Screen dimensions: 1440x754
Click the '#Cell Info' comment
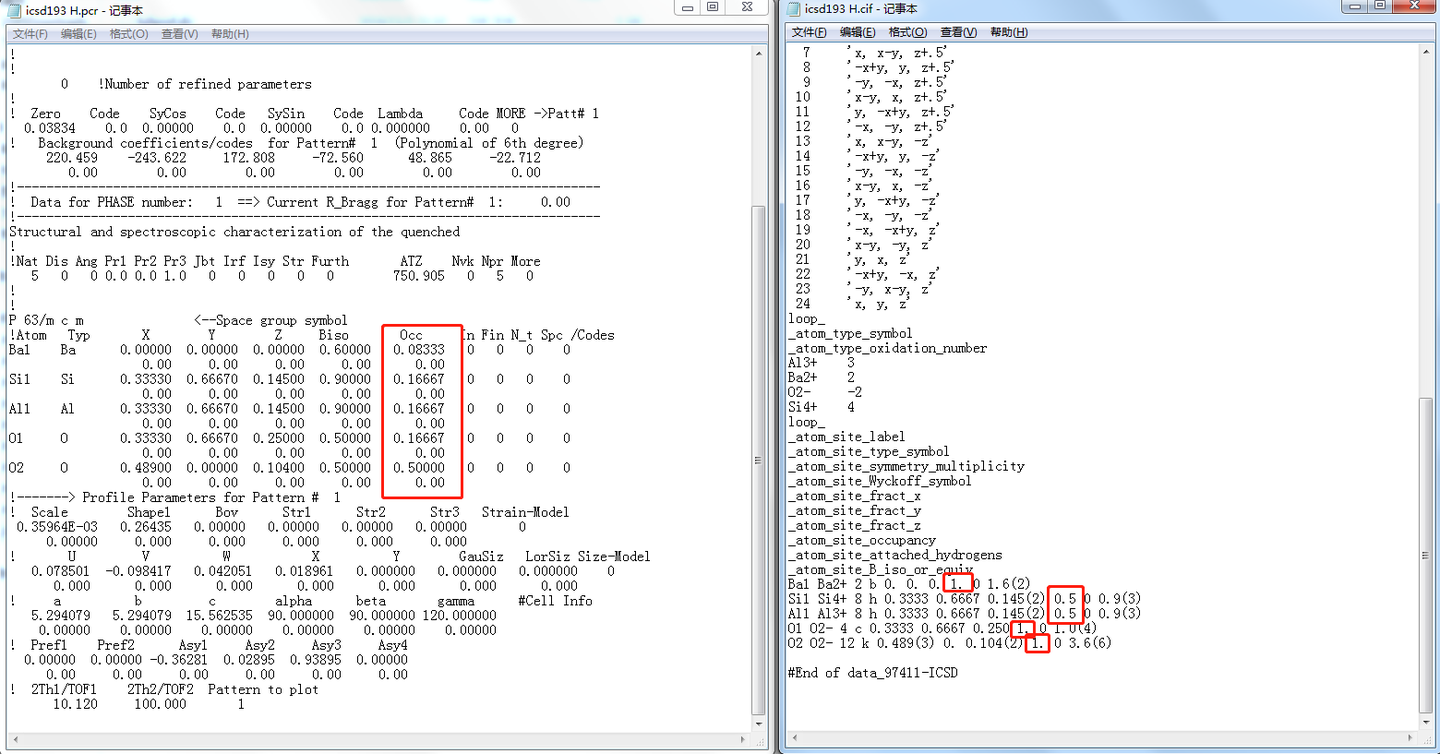[x=555, y=601]
